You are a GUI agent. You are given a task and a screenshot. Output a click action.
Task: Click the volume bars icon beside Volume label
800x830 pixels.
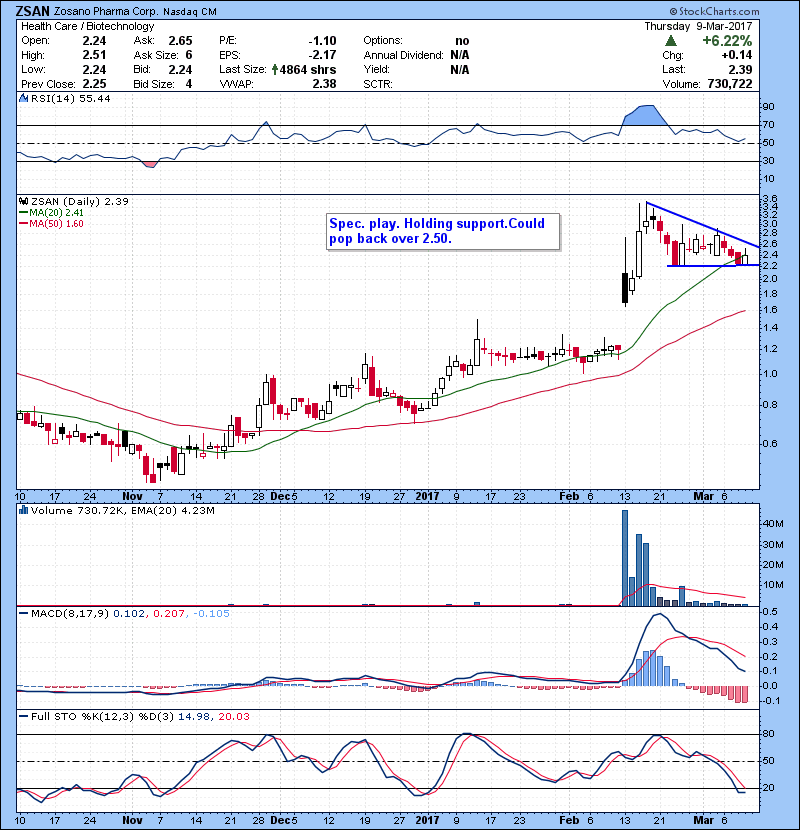23,510
